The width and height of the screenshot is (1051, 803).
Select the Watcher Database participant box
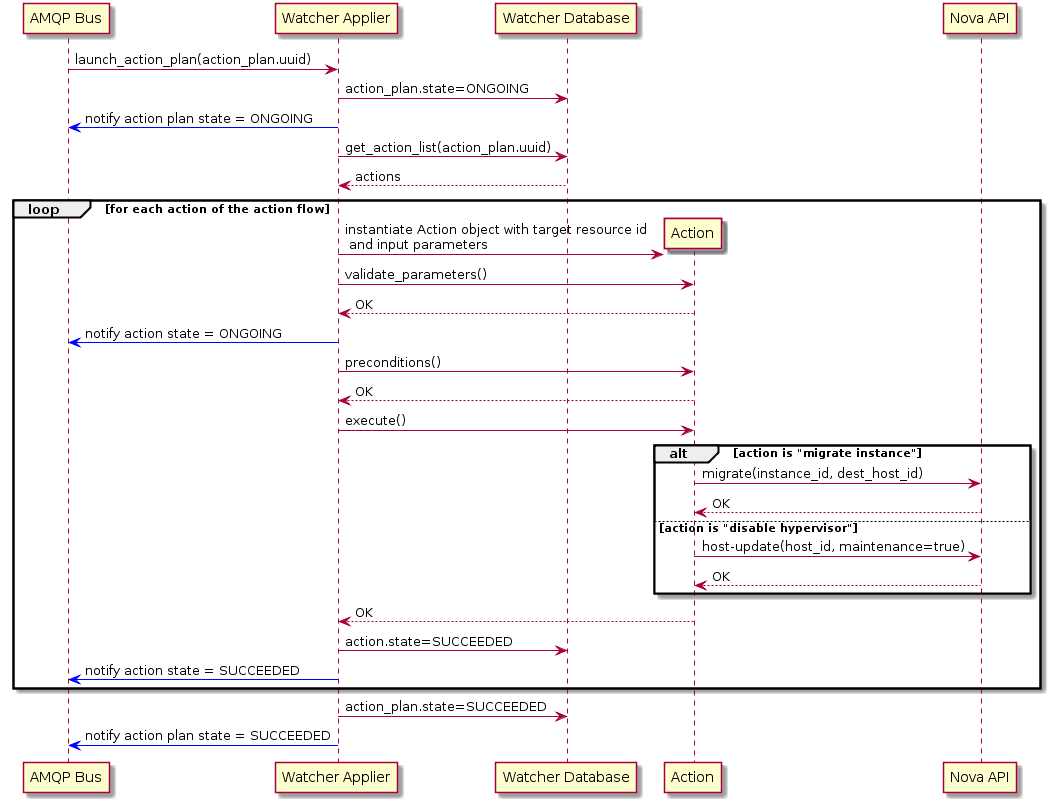click(x=566, y=18)
